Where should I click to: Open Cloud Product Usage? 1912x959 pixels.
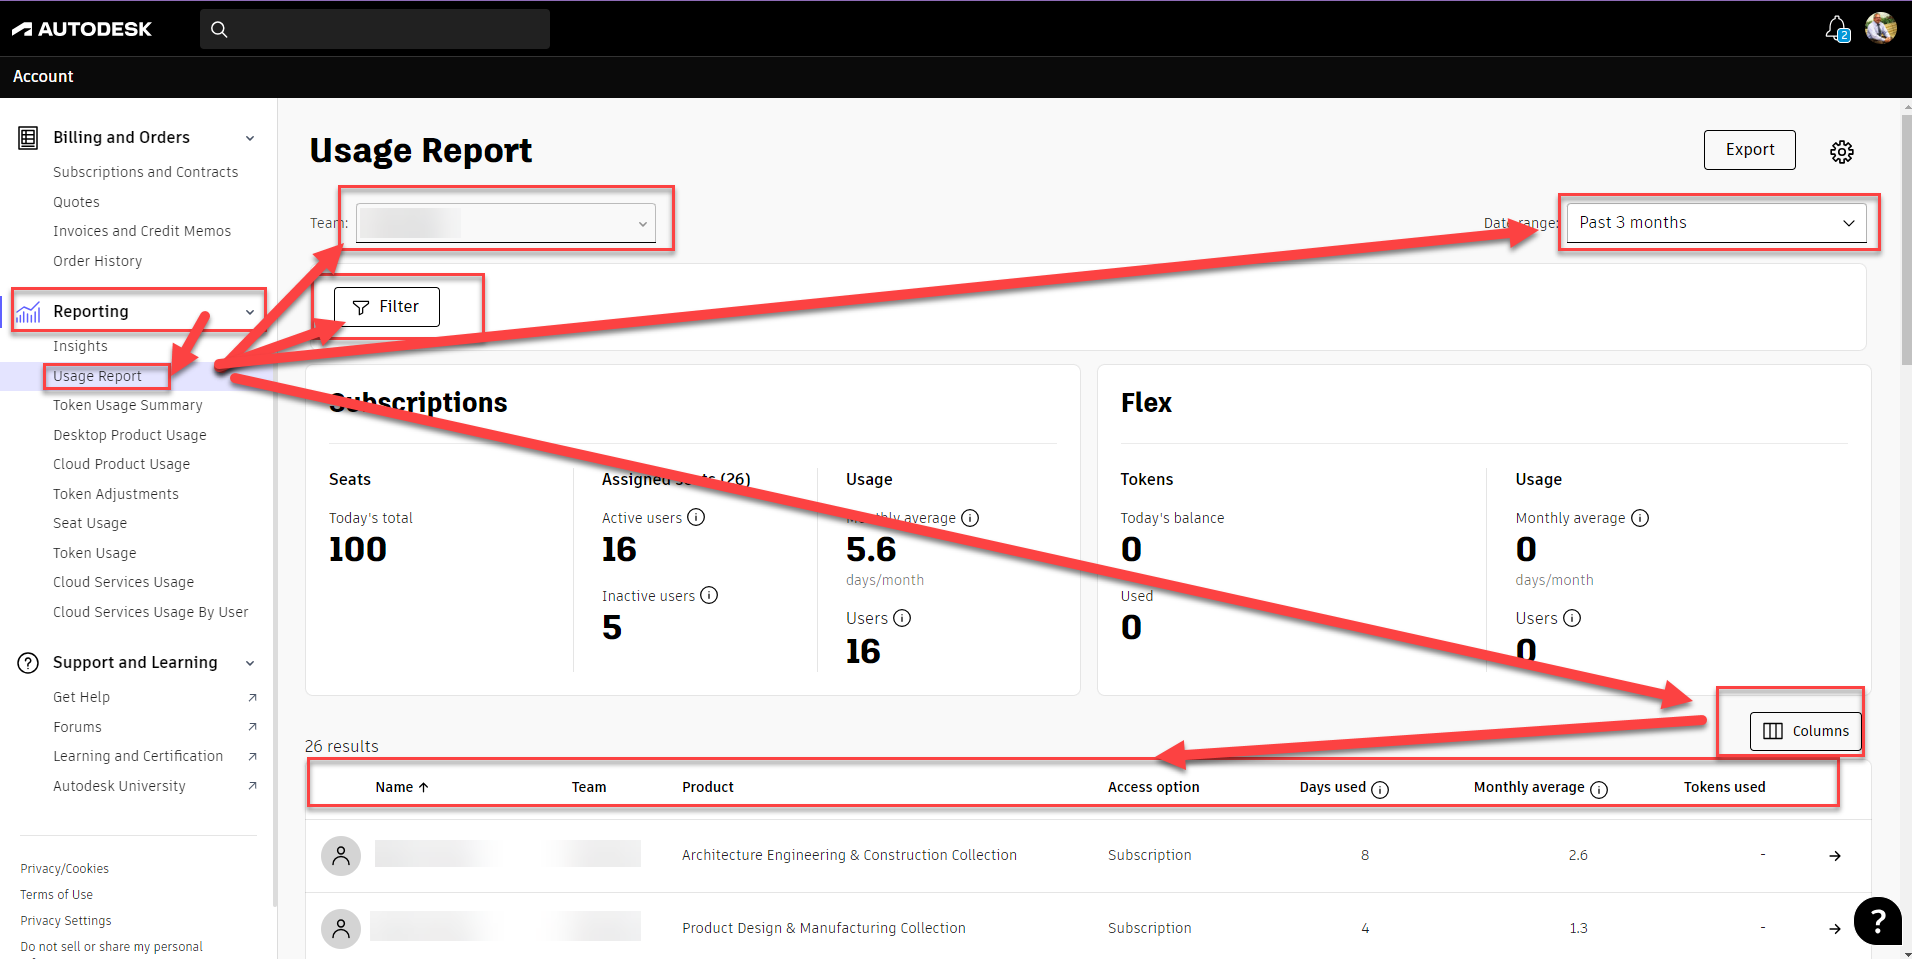(x=121, y=464)
